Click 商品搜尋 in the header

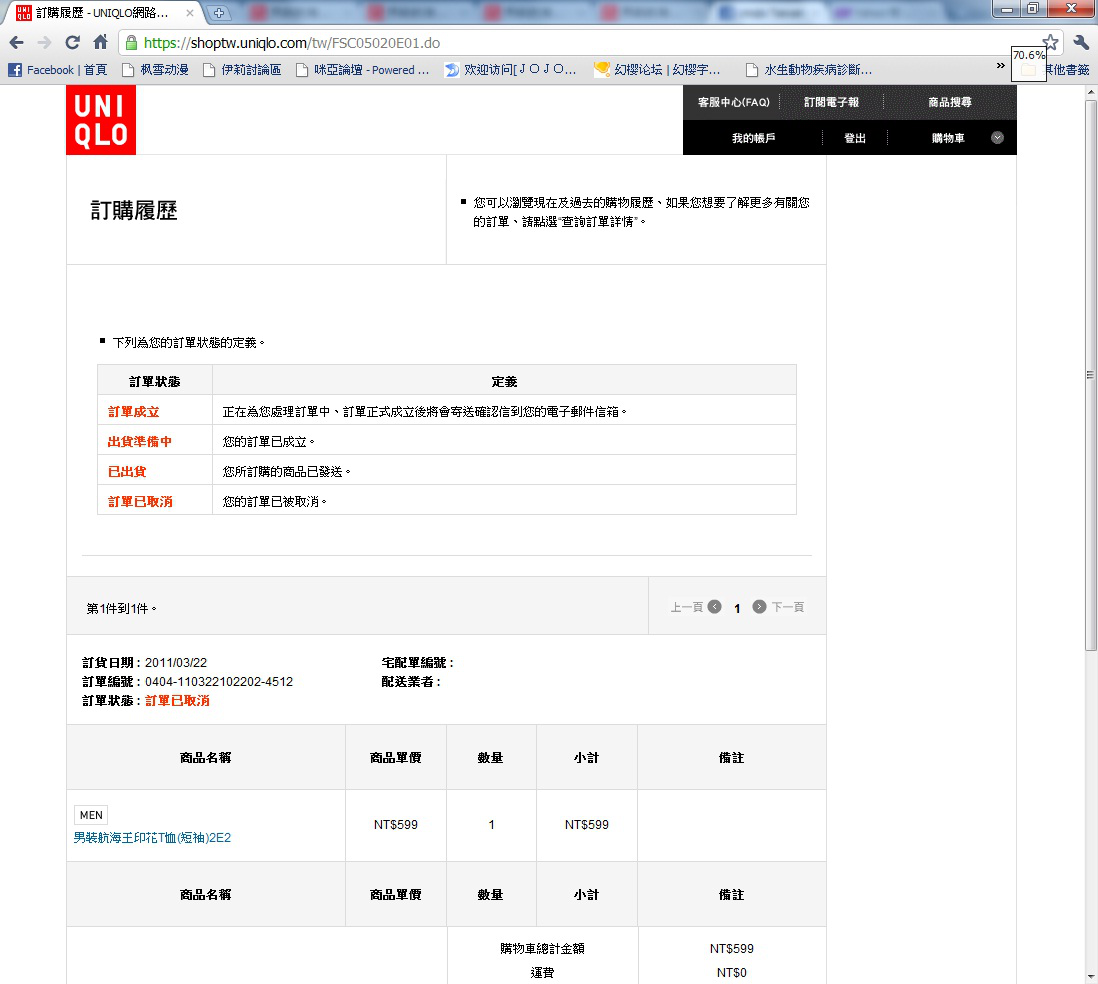[x=949, y=102]
